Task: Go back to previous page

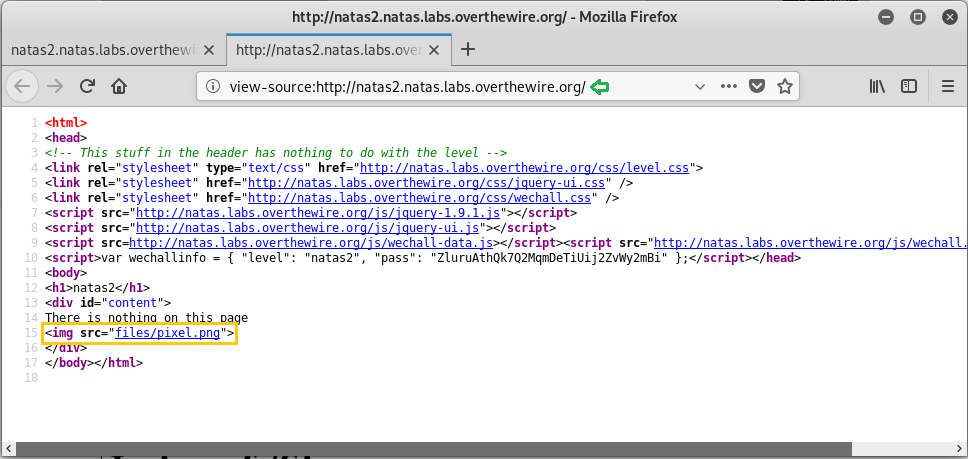Action: pyautogui.click(x=22, y=86)
